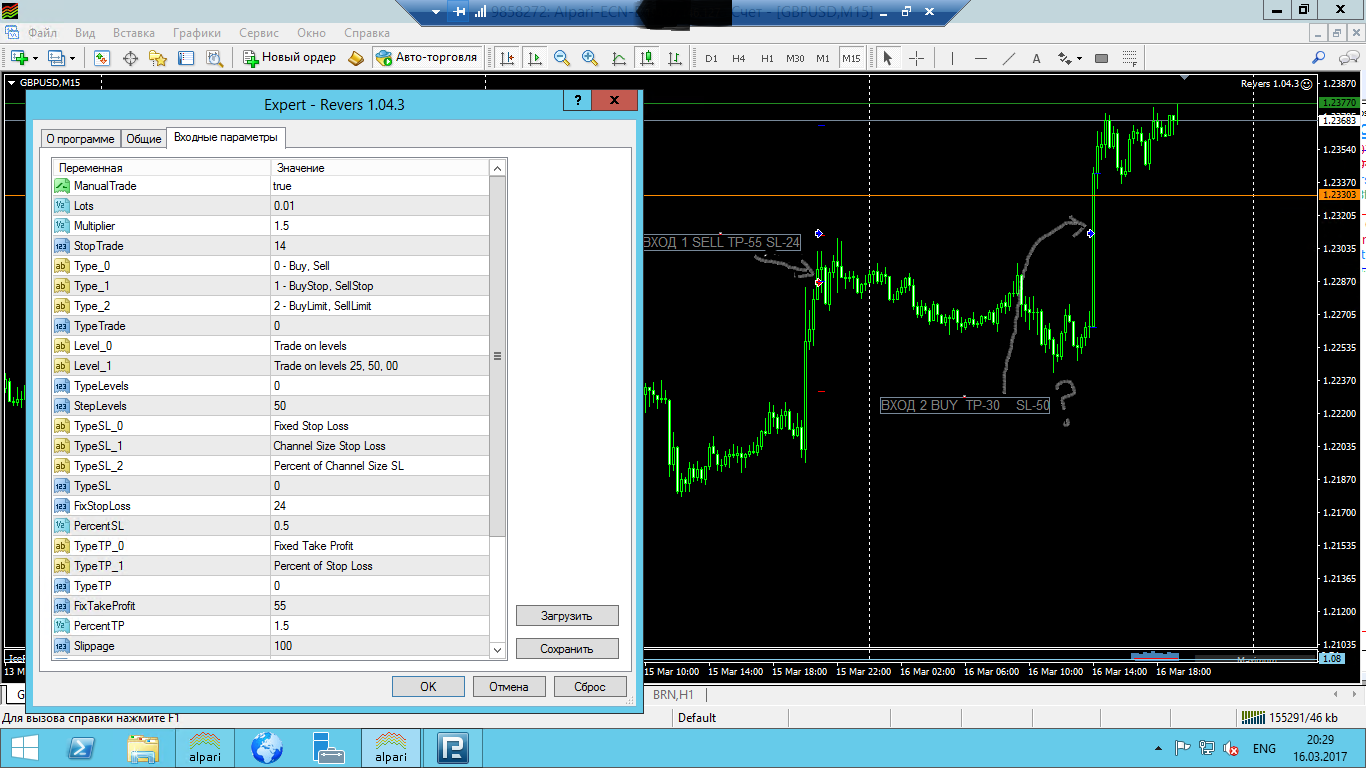The height and width of the screenshot is (768, 1366).
Task: Open the Strategy Tester magnifier icon
Action: coord(214,58)
